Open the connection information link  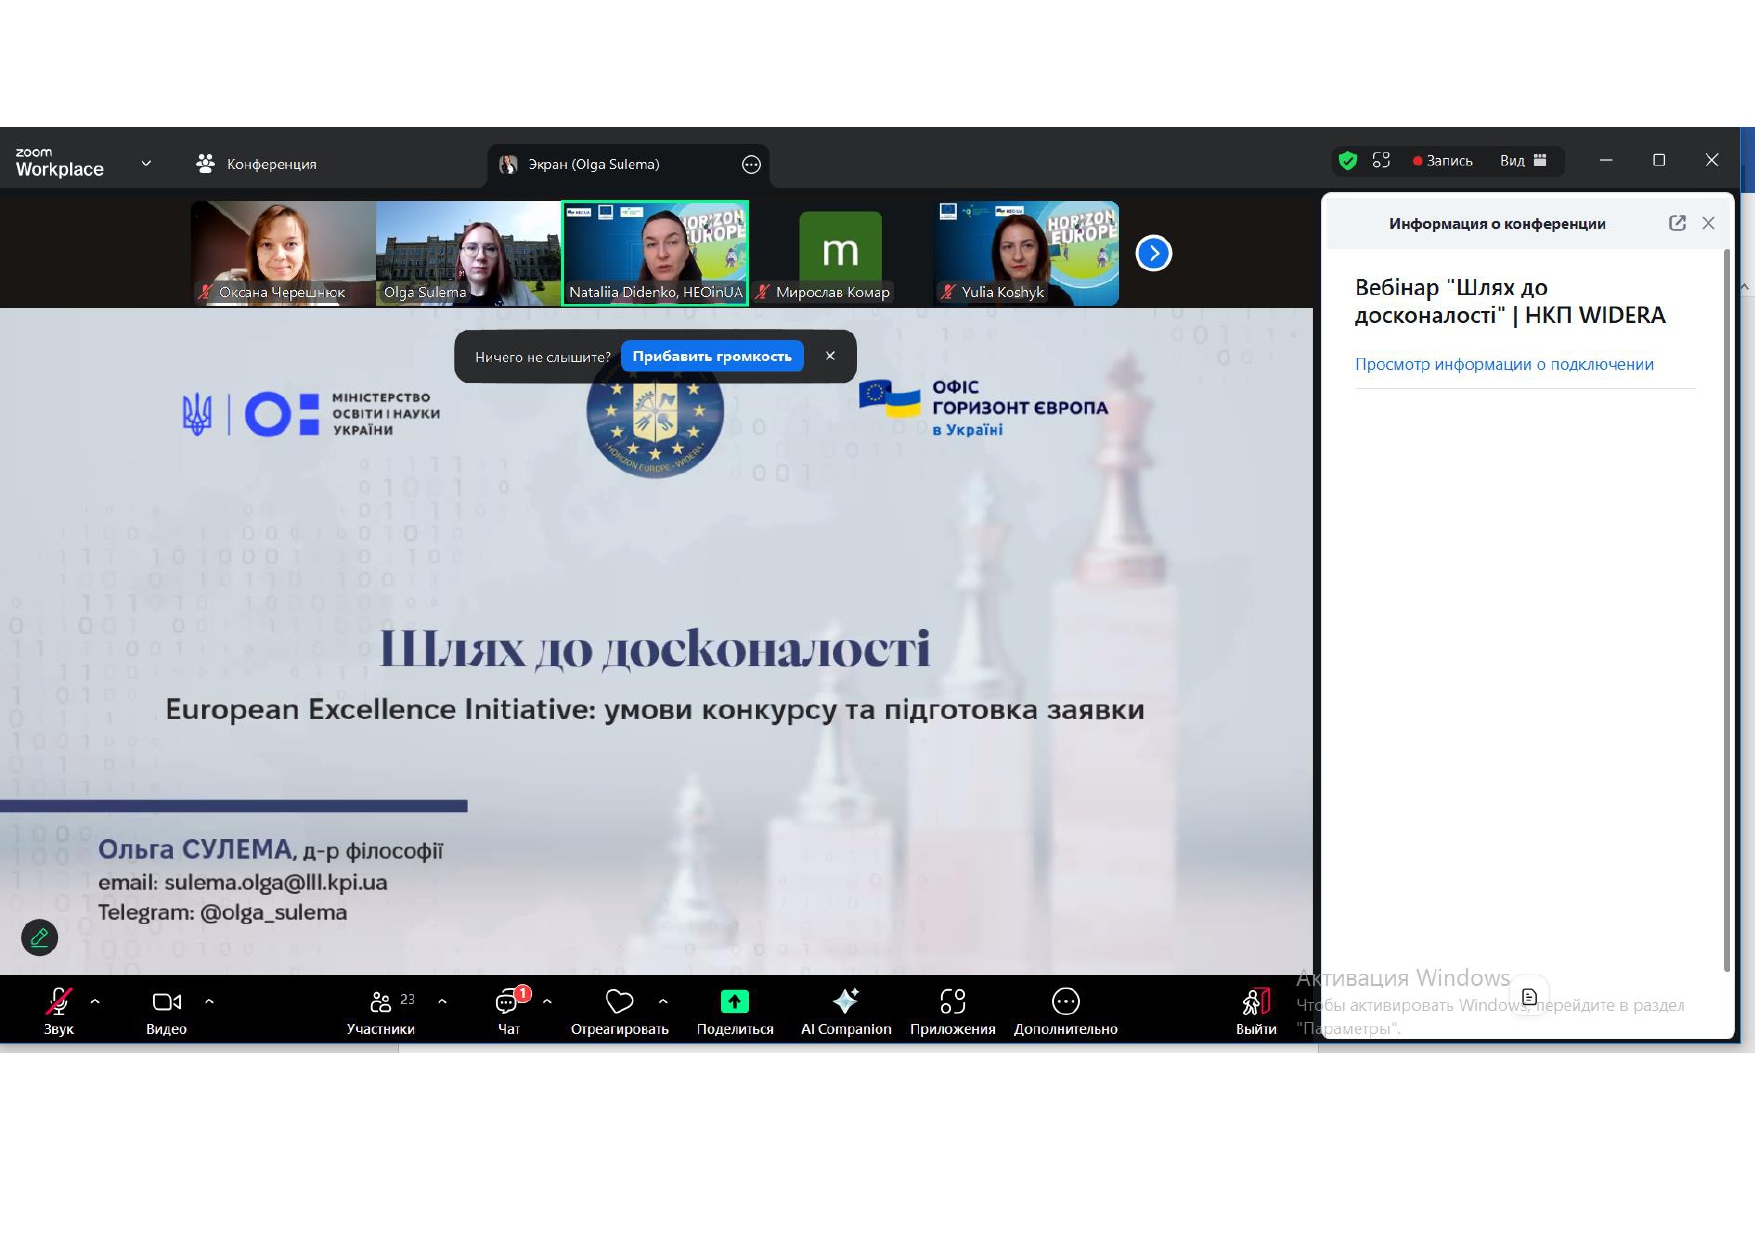[1503, 365]
